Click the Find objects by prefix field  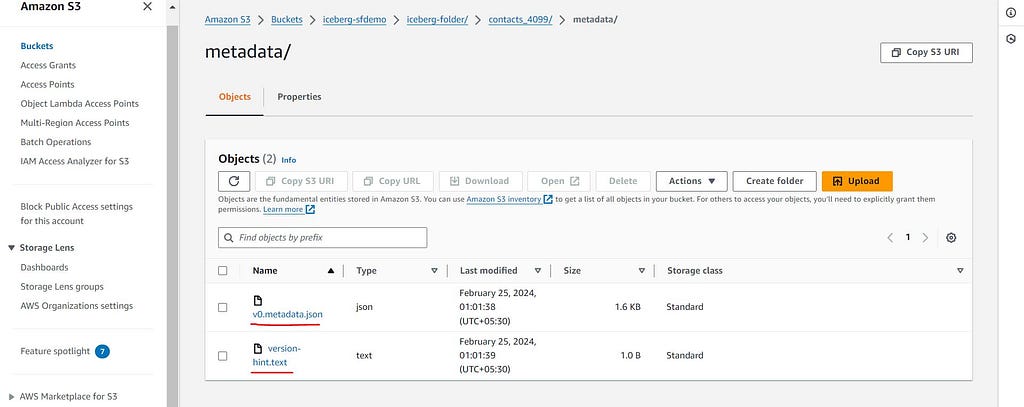point(323,238)
